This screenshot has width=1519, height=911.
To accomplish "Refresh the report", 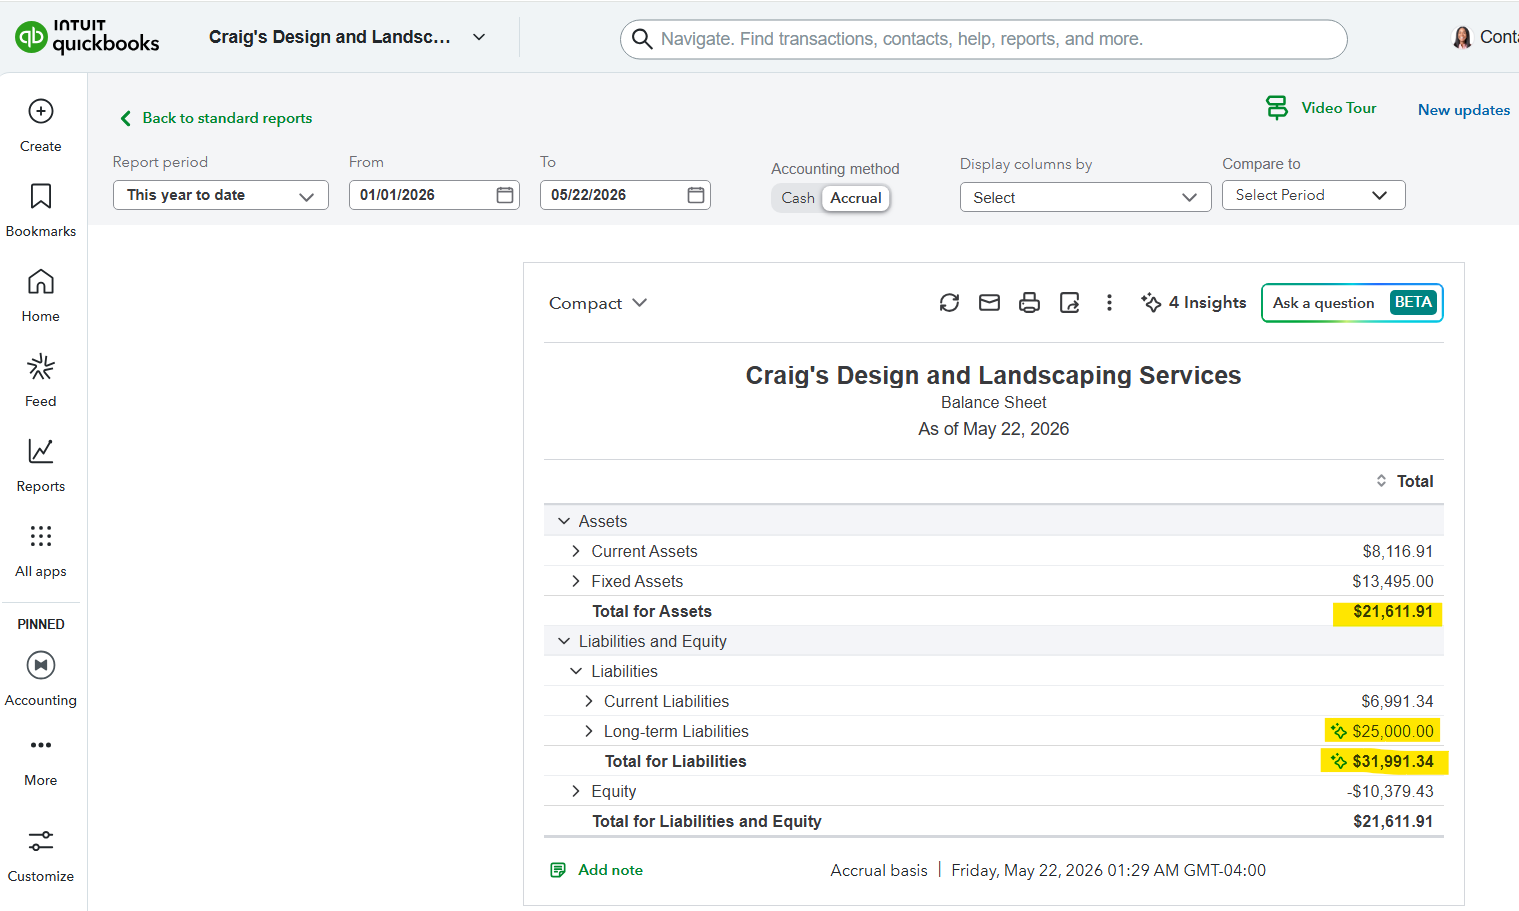I will [949, 303].
